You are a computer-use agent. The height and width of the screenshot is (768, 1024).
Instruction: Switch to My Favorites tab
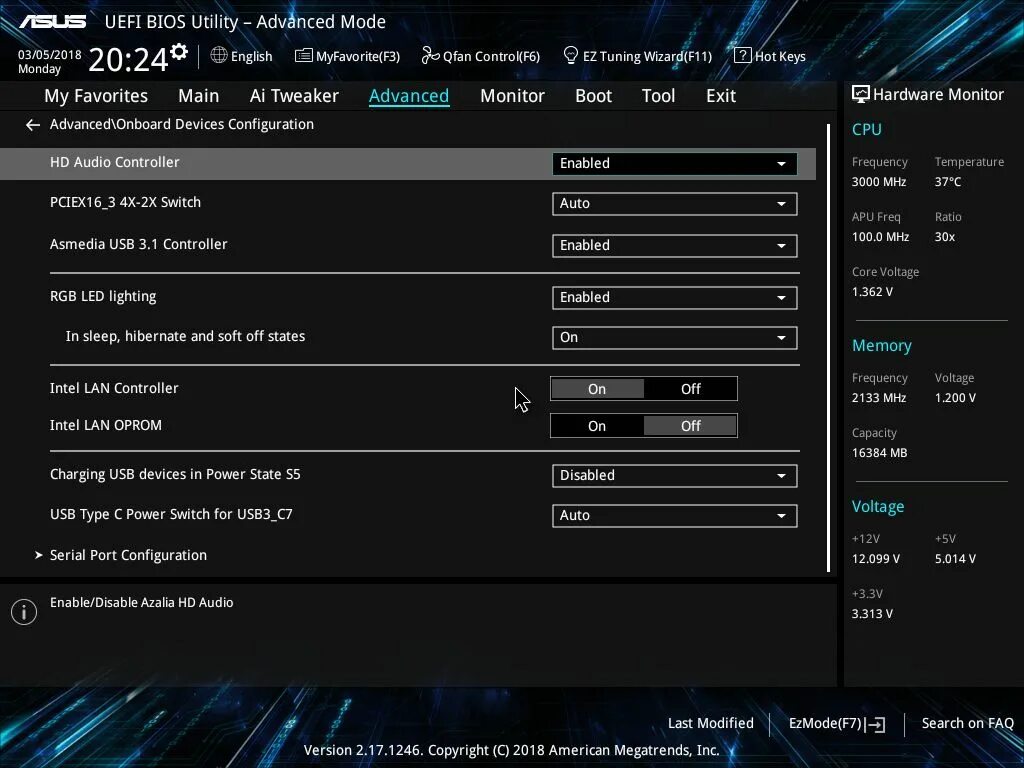96,96
